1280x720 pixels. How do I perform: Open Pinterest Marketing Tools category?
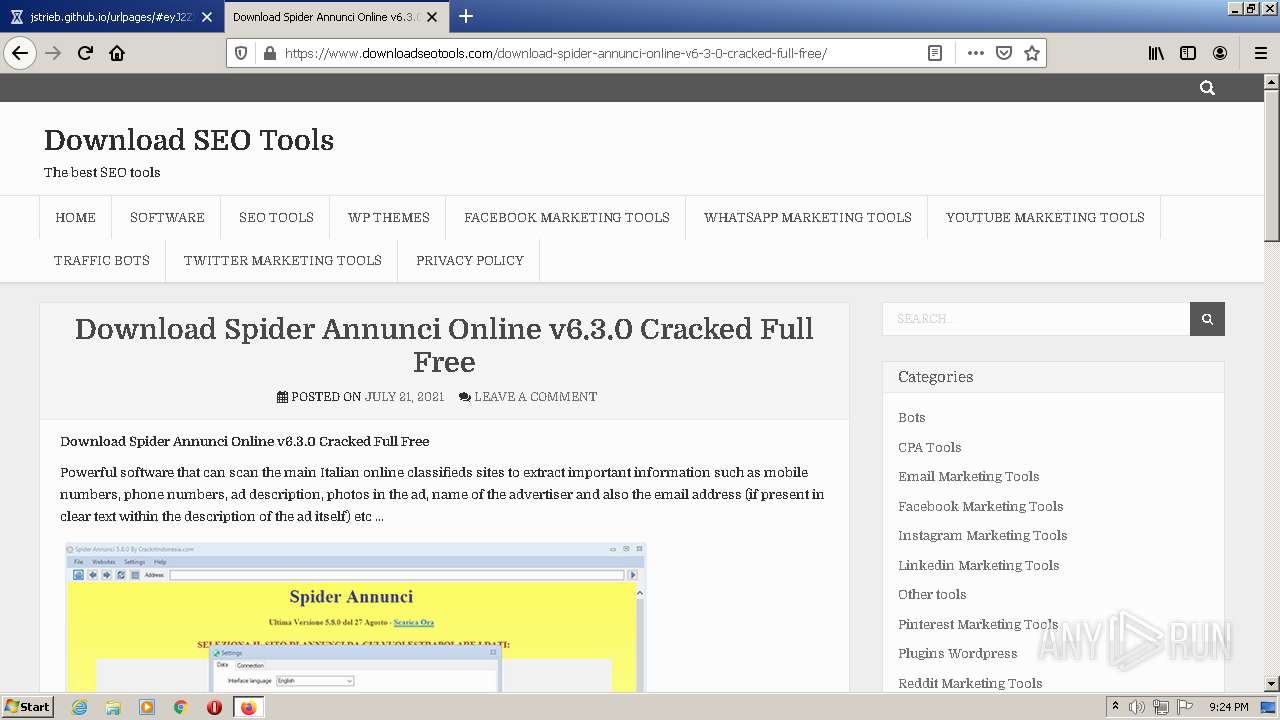pyautogui.click(x=978, y=624)
